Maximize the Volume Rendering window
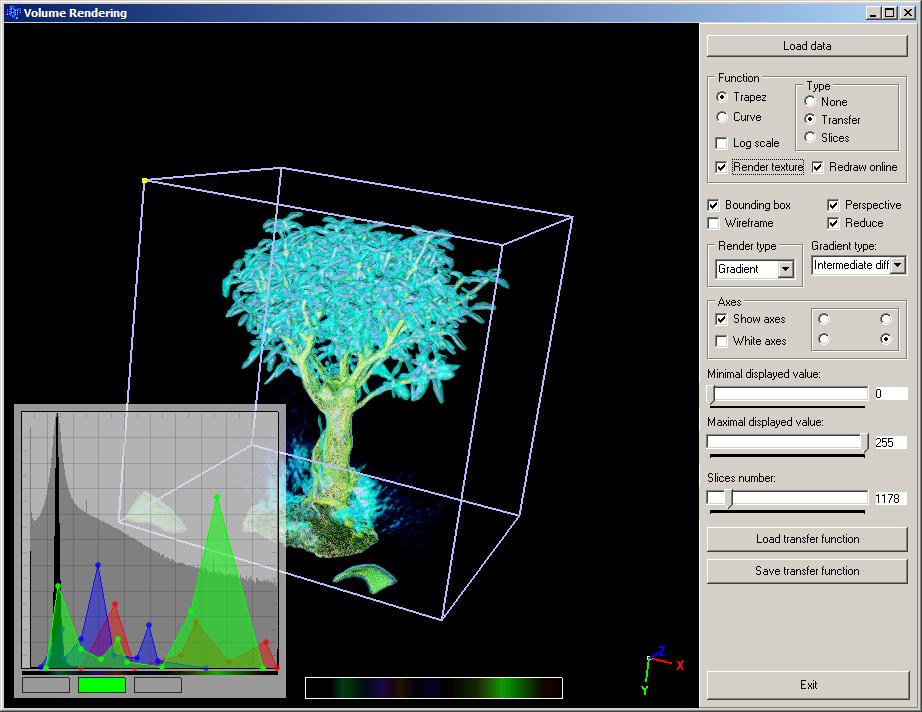The height and width of the screenshot is (712, 922). pos(890,12)
